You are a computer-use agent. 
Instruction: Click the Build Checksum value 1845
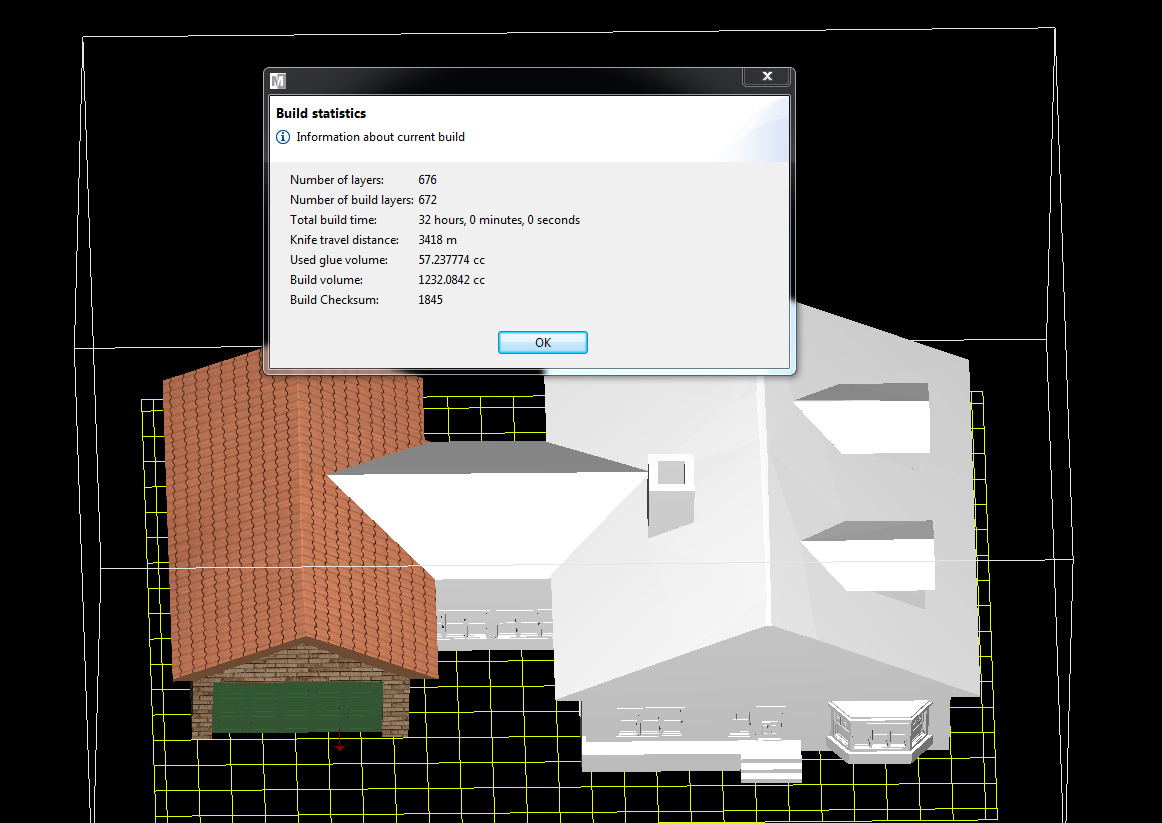[430, 300]
